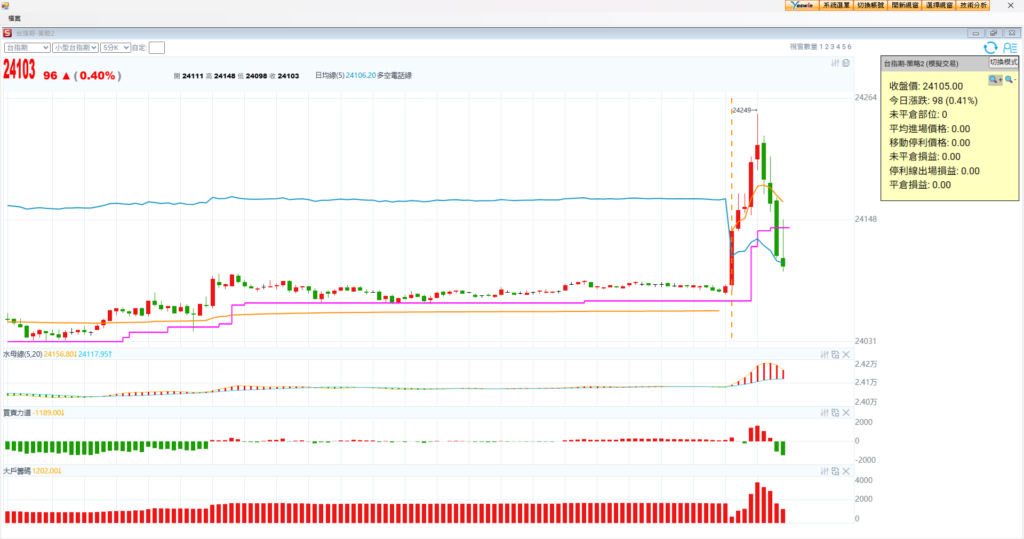
Task: Open settings icon of 買賣力道 panel
Action: (x=824, y=412)
